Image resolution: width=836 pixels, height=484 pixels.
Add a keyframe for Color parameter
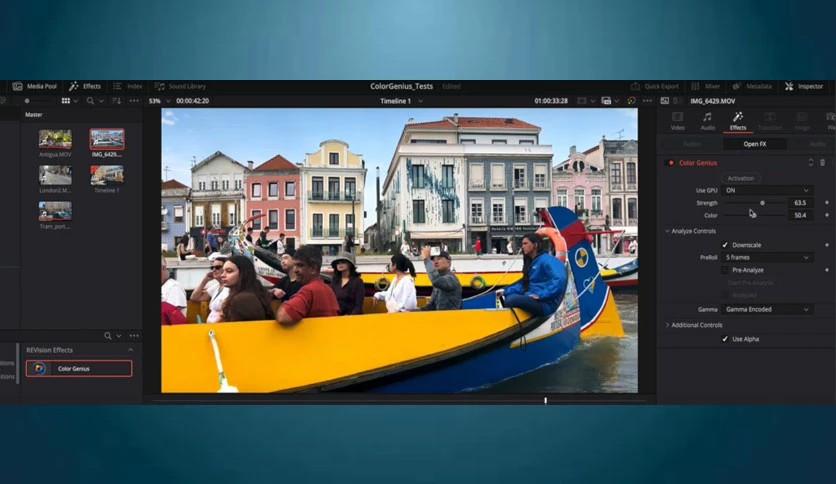tap(827, 215)
